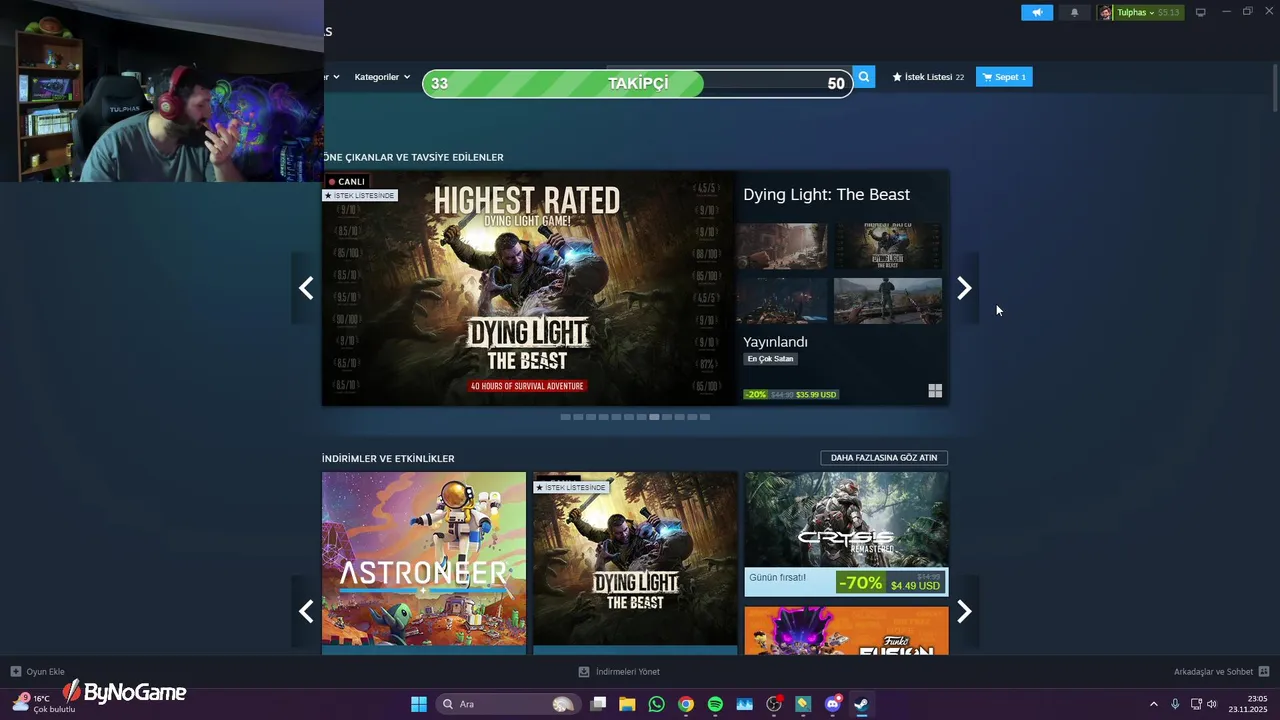This screenshot has height=720, width=1280.
Task: Open the Dying Light: The Beast featured banner
Action: coord(528,288)
